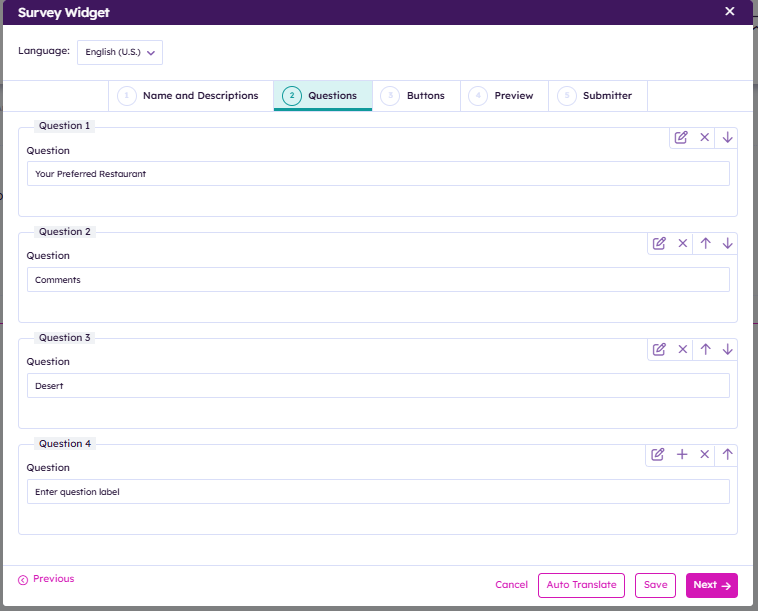Remove Question 4 with its X icon
This screenshot has width=758, height=611.
(x=704, y=454)
